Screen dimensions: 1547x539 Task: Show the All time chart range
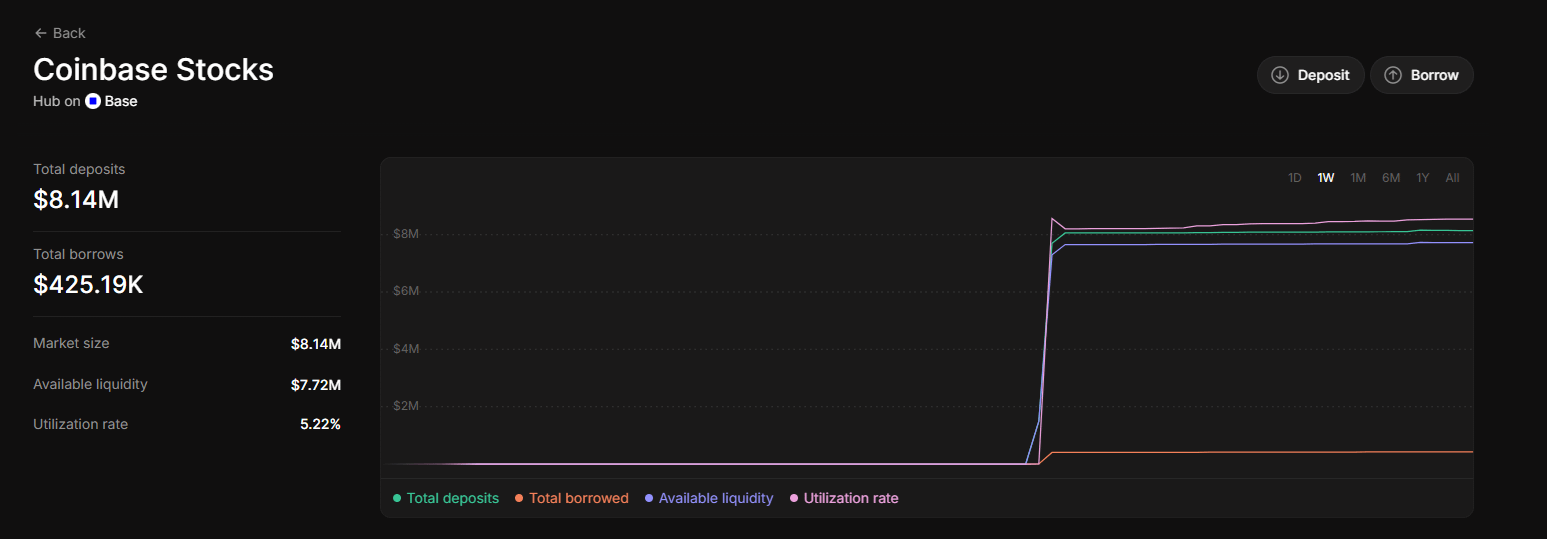pyautogui.click(x=1452, y=178)
